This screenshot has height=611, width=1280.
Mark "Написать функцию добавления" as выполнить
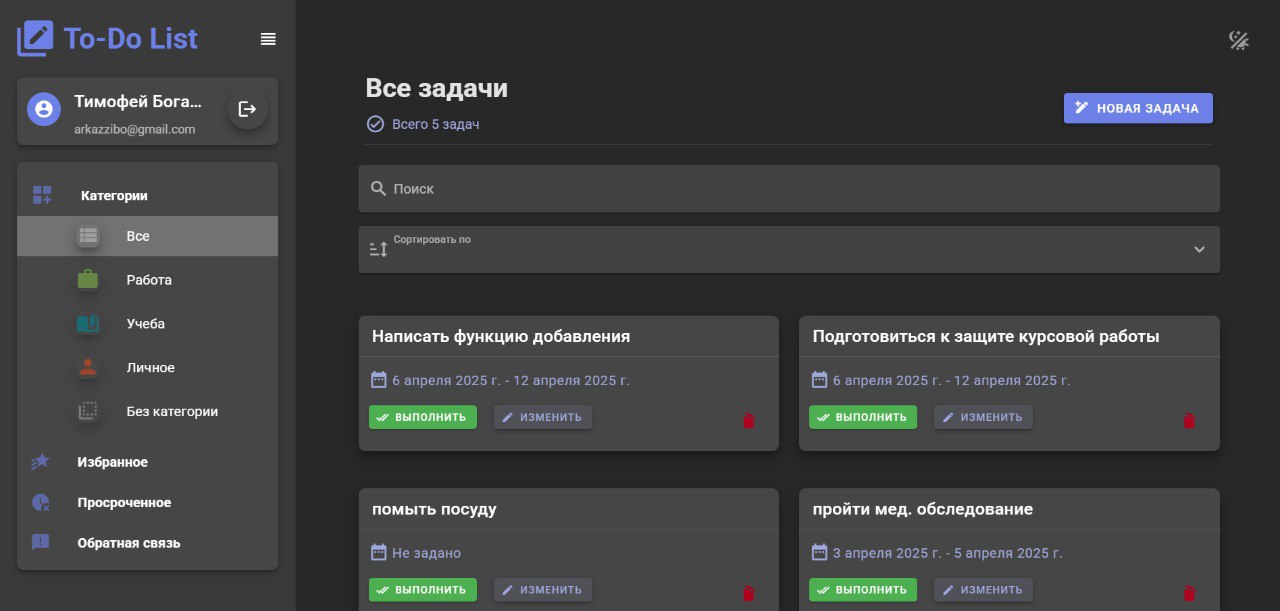(423, 417)
